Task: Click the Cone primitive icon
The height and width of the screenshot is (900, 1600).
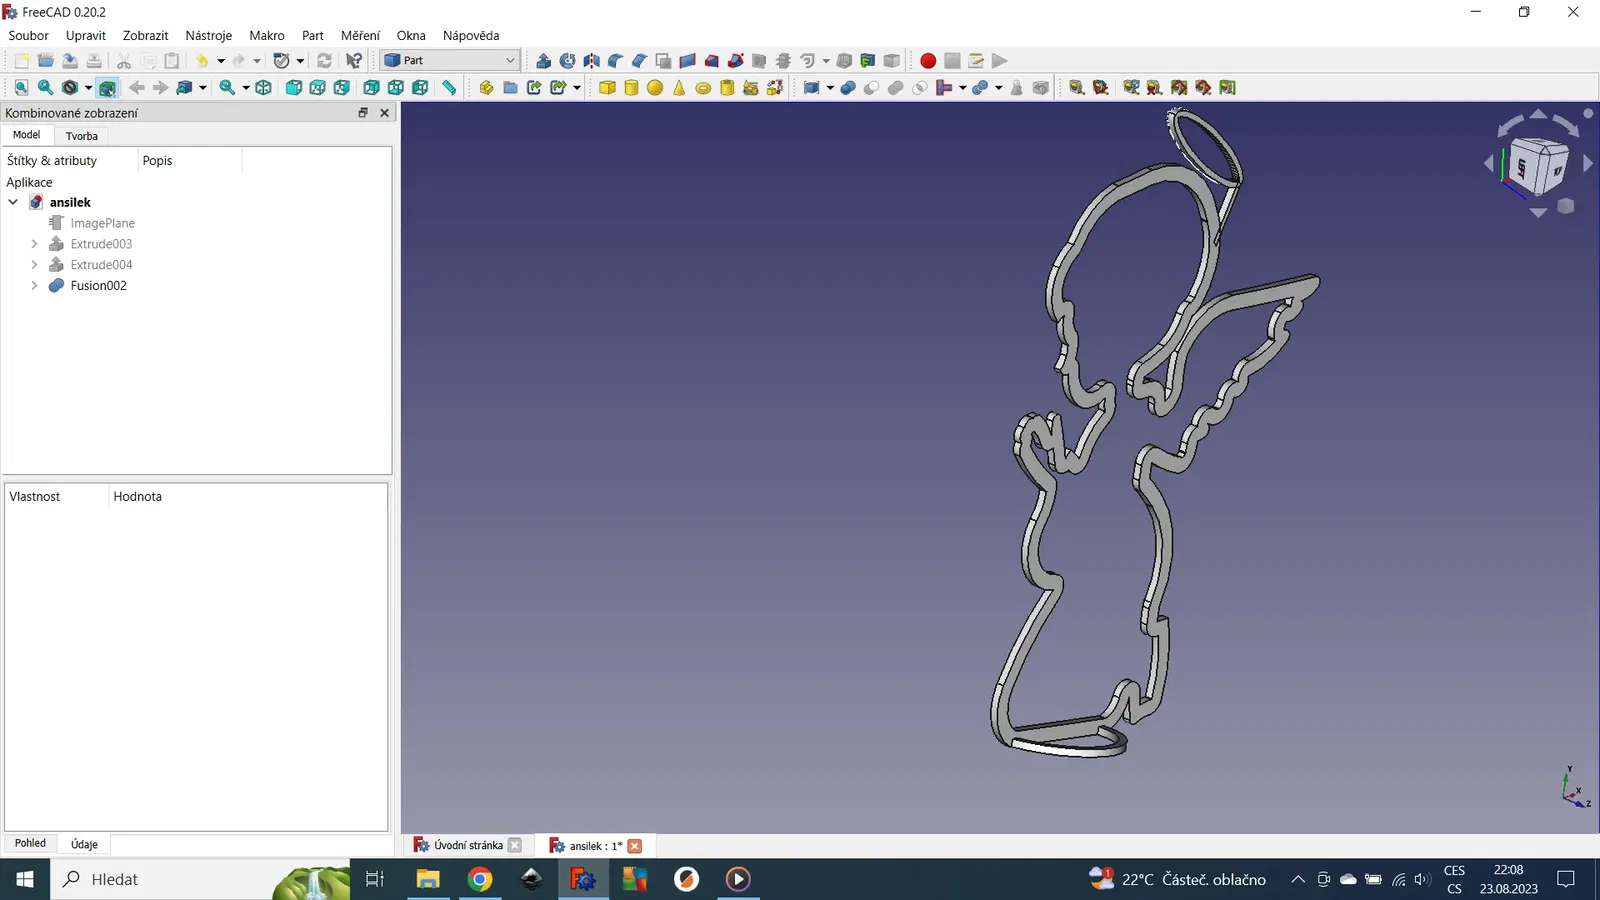Action: (x=679, y=88)
